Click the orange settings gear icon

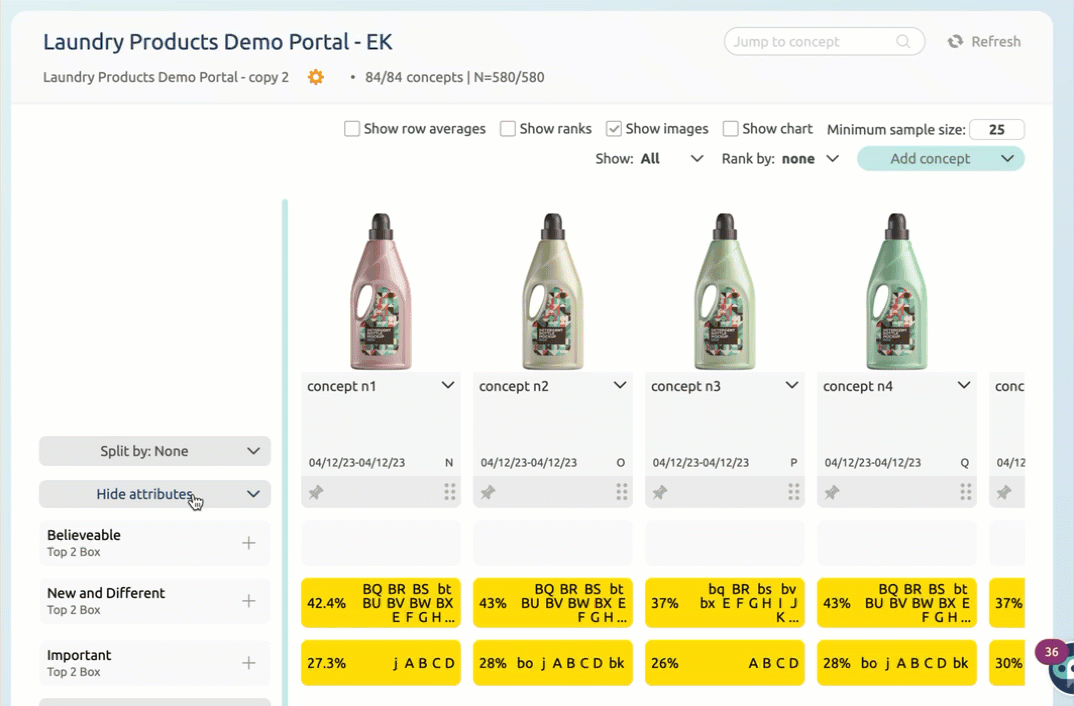tap(316, 77)
